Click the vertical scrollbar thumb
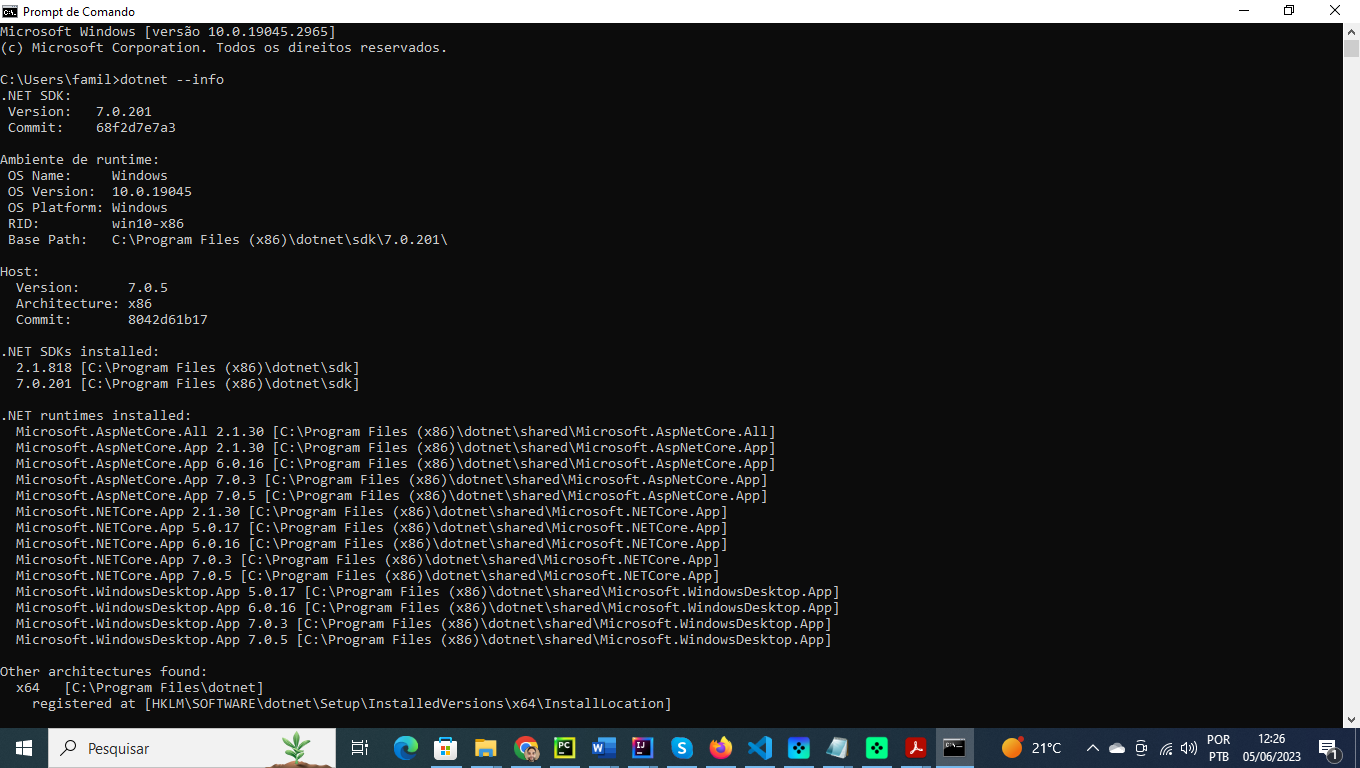Image resolution: width=1360 pixels, height=768 pixels. pyautogui.click(x=1351, y=50)
